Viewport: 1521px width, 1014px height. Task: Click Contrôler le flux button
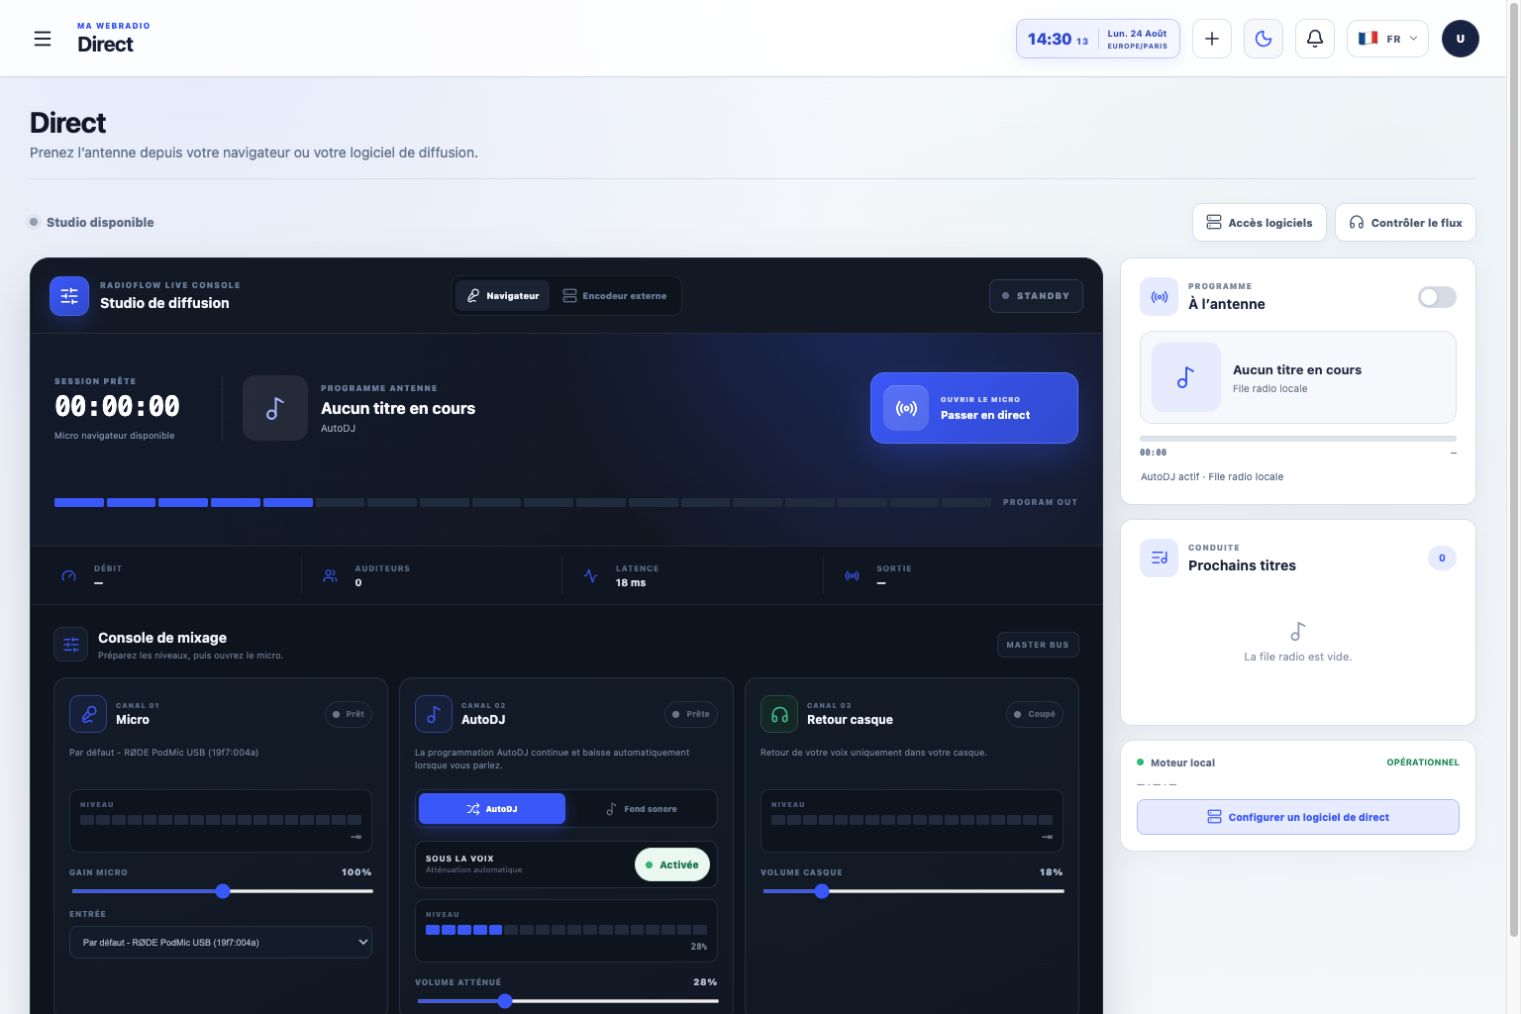[1405, 223]
